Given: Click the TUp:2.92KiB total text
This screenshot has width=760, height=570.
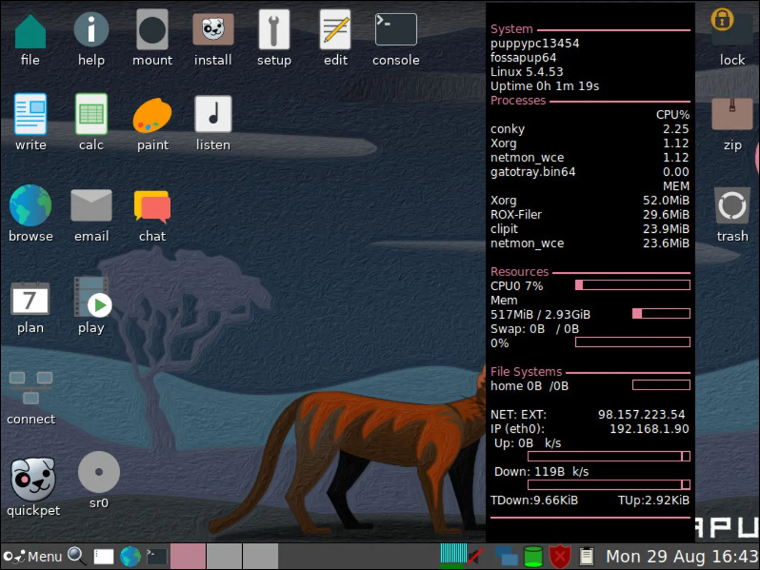Looking at the screenshot, I should [653, 500].
